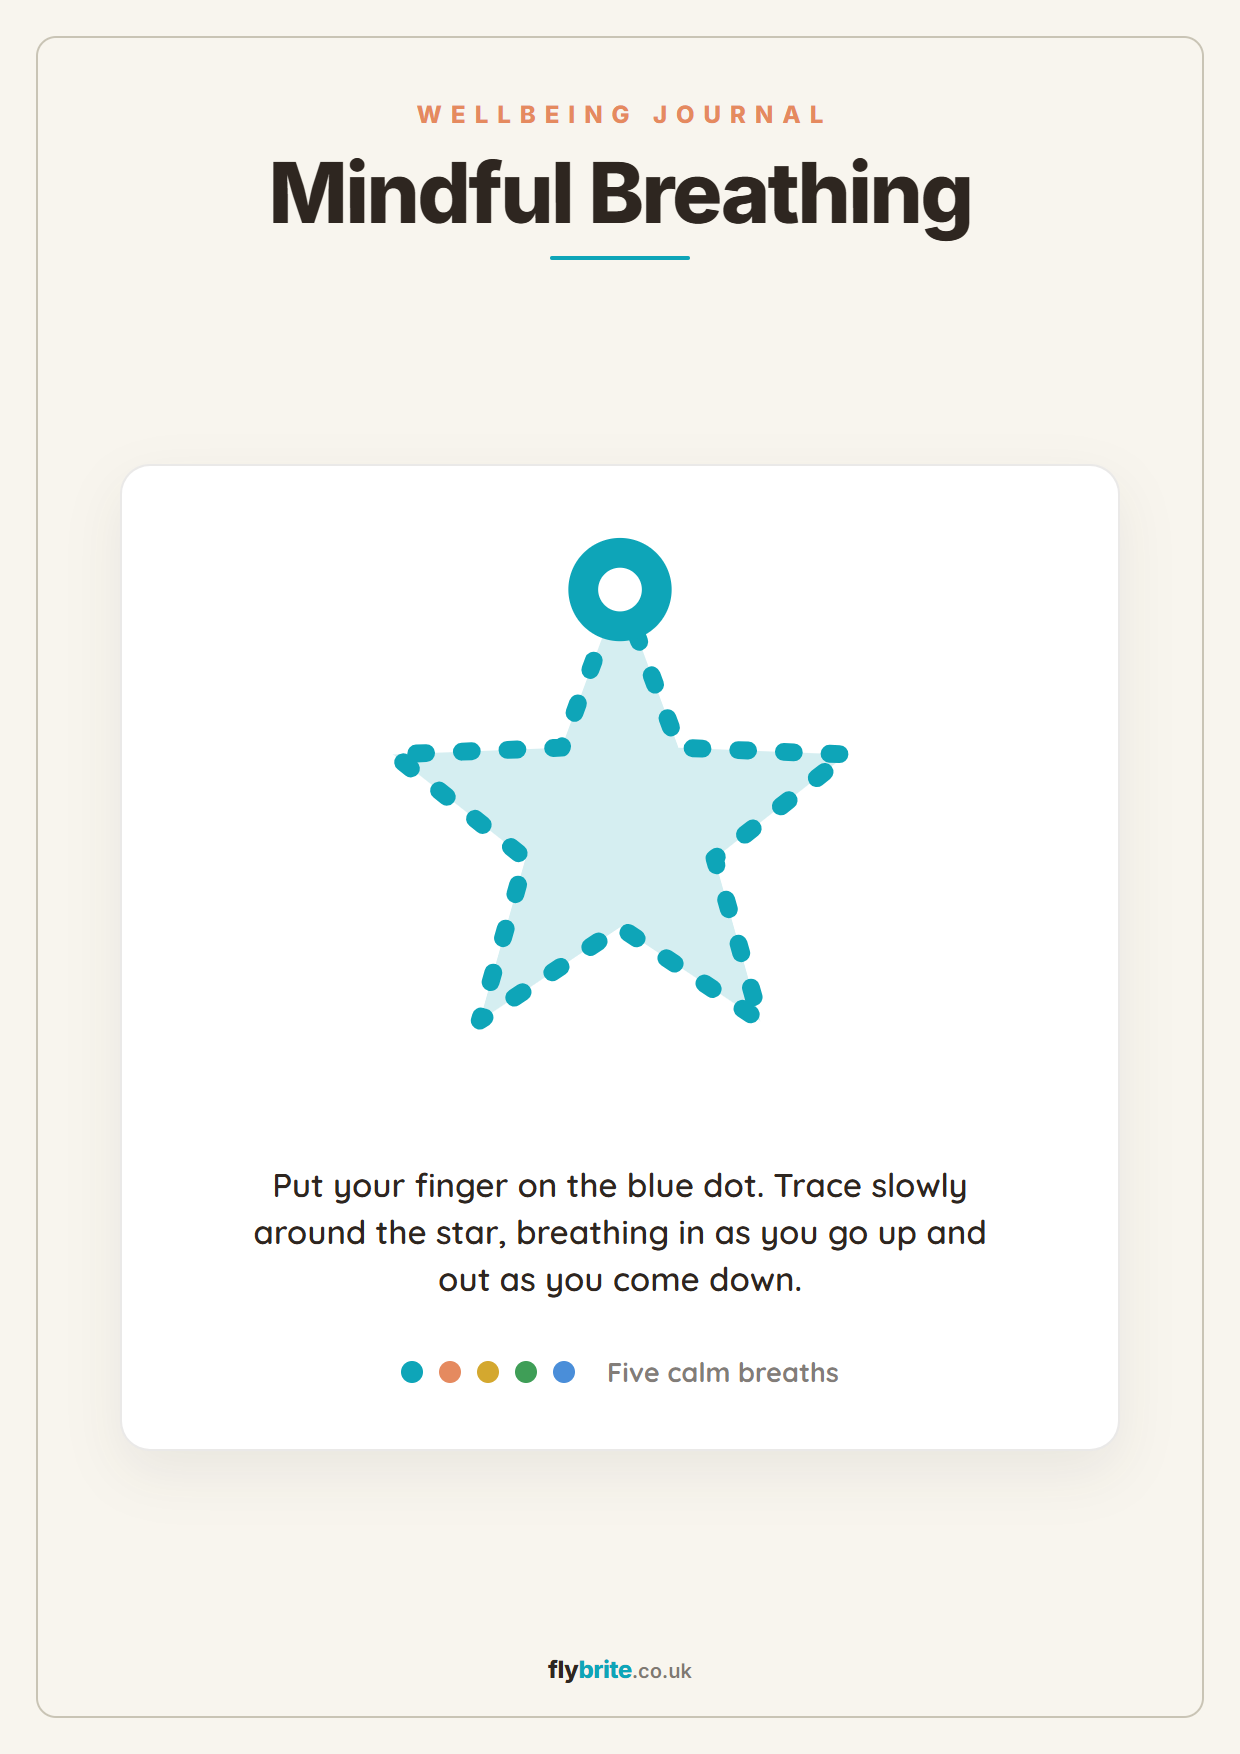
Task: Click the Mindful Breathing title
Action: [620, 194]
